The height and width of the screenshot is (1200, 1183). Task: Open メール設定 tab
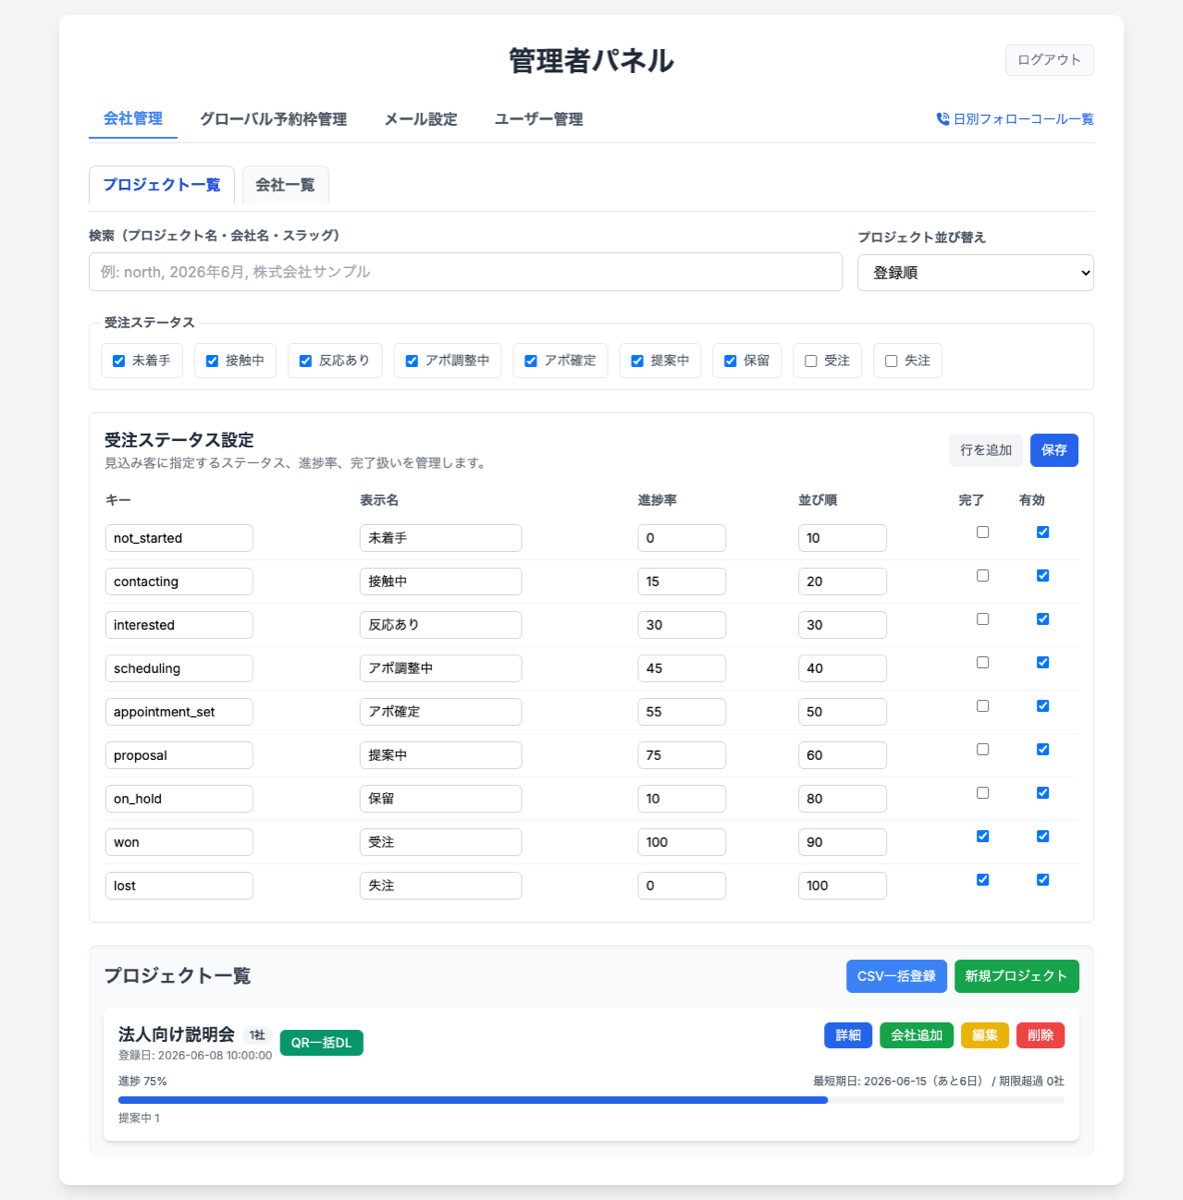[421, 119]
